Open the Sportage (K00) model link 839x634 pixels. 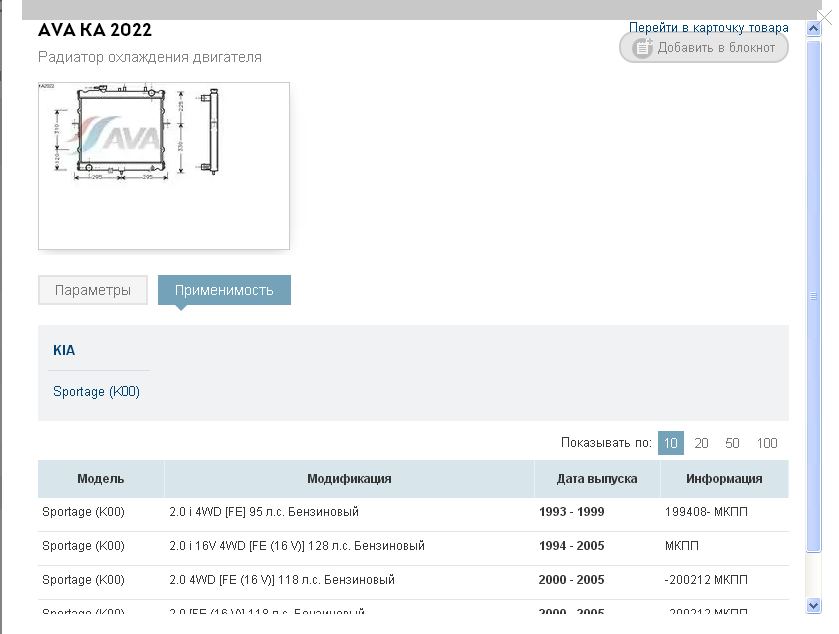pos(96,392)
